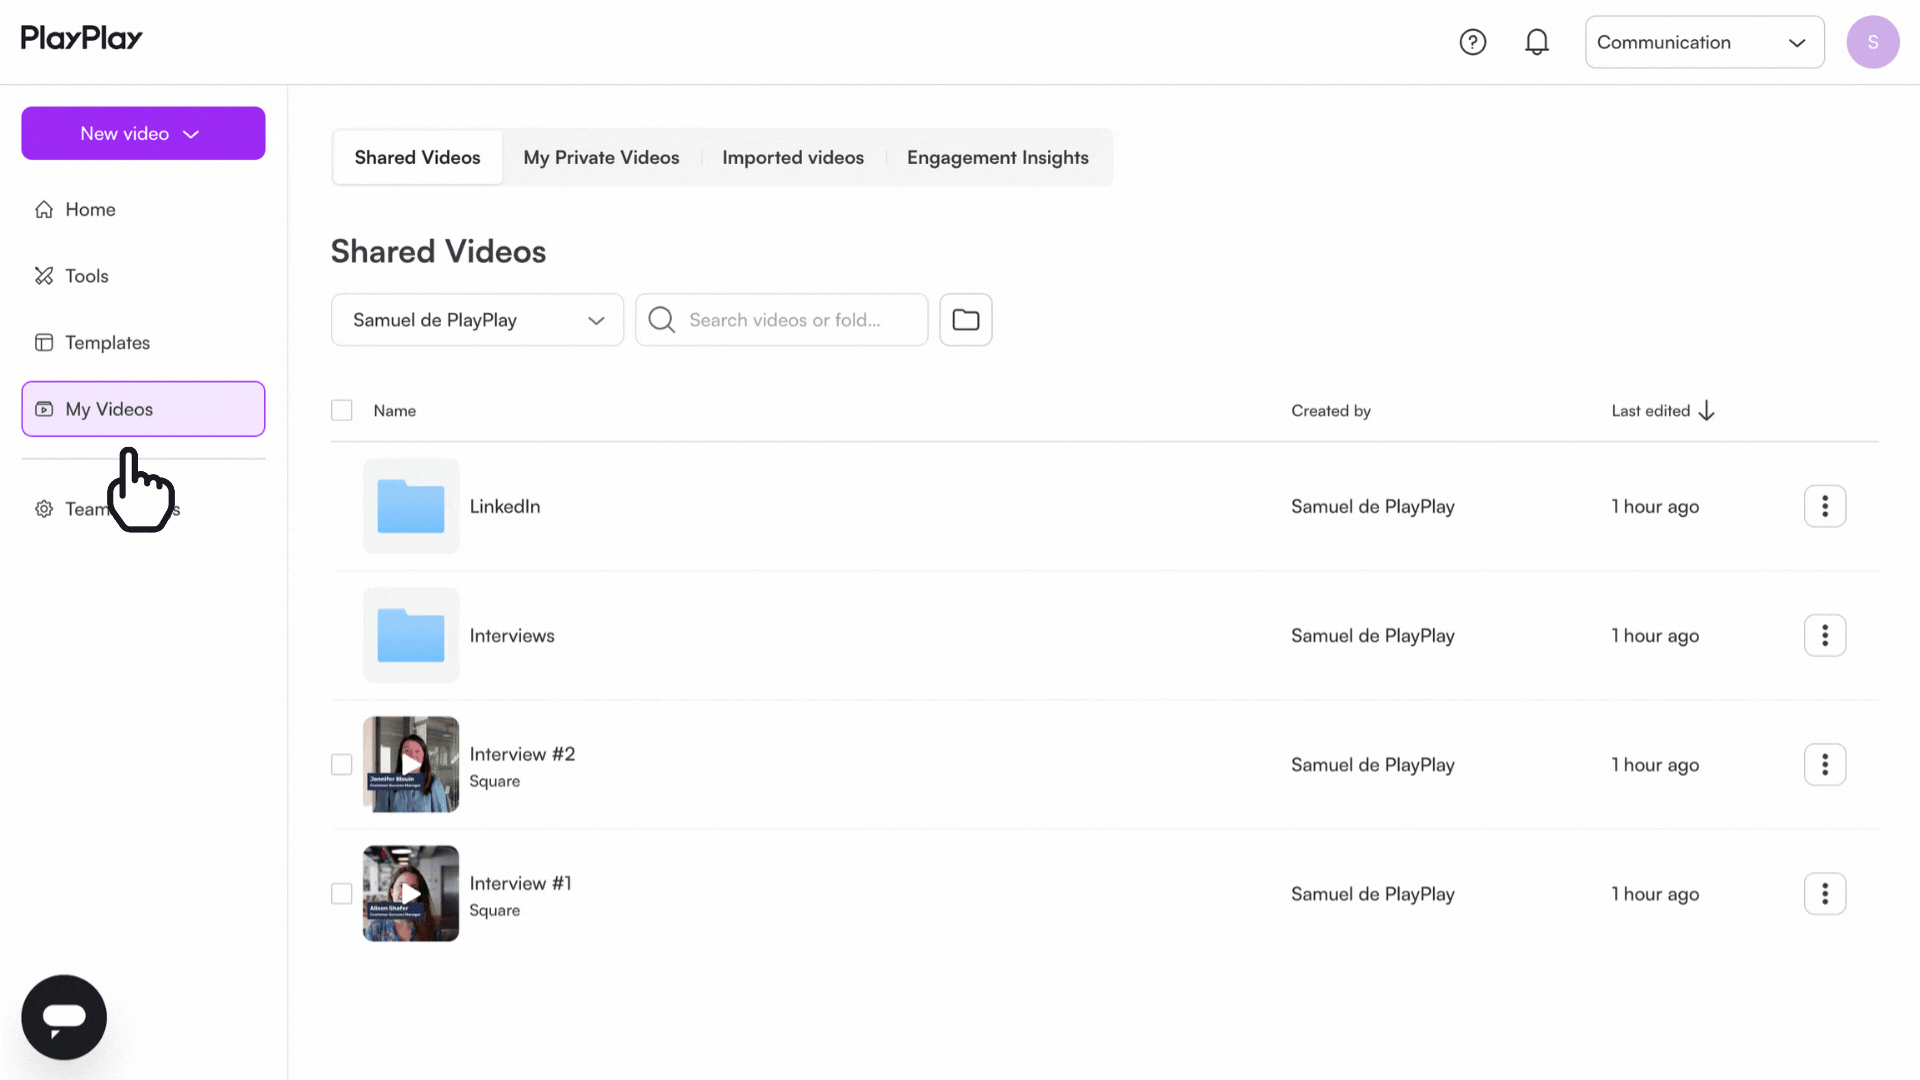Screen dimensions: 1920x1080
Task: Select the Interview #2 checkbox
Action: (x=342, y=765)
